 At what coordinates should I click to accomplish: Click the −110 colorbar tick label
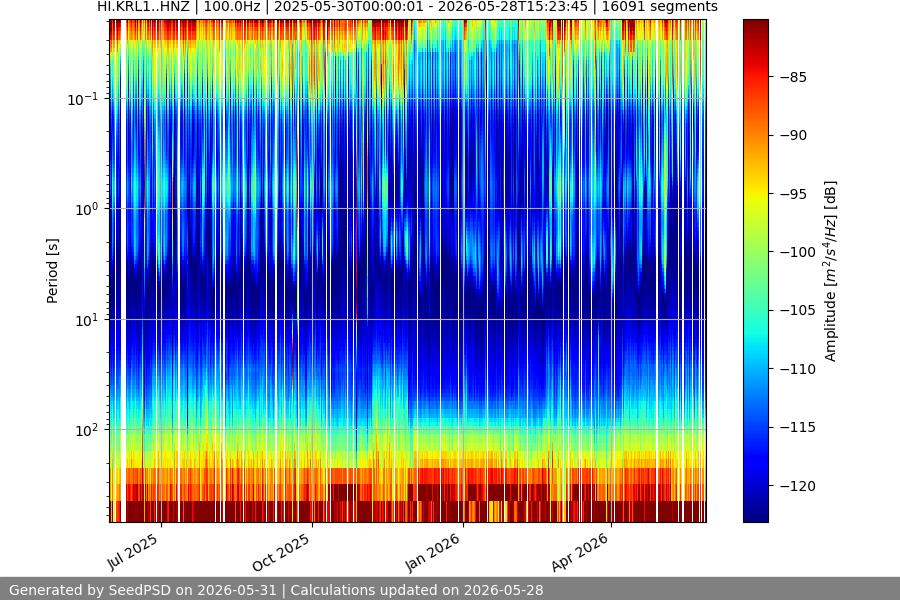point(798,369)
